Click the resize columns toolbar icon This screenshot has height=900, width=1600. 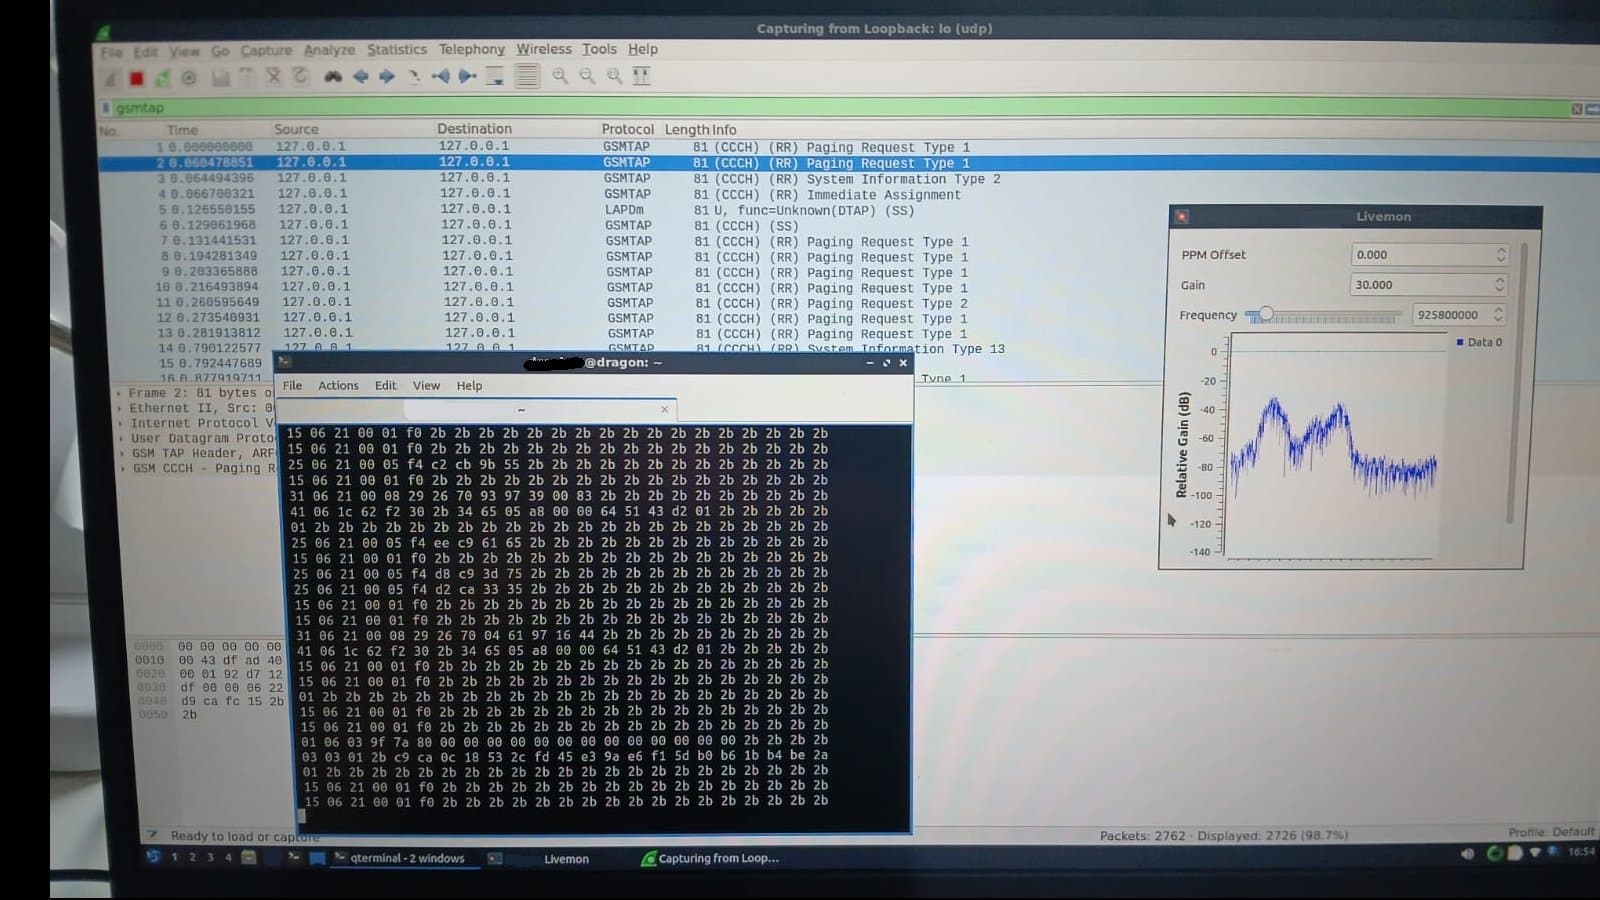coord(642,76)
